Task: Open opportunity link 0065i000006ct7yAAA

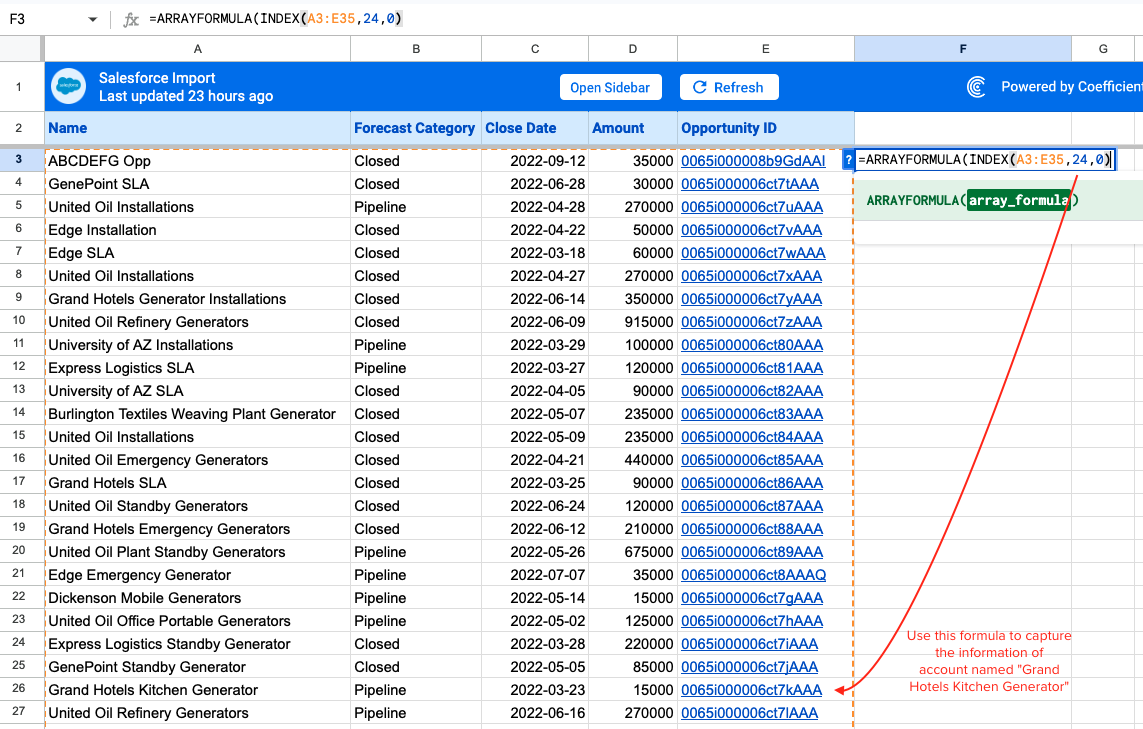Action: point(752,299)
